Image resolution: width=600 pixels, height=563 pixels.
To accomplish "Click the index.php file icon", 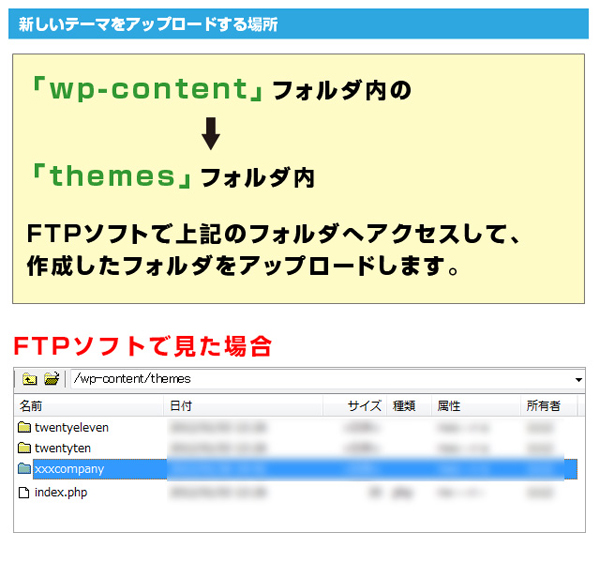I will 24,493.
